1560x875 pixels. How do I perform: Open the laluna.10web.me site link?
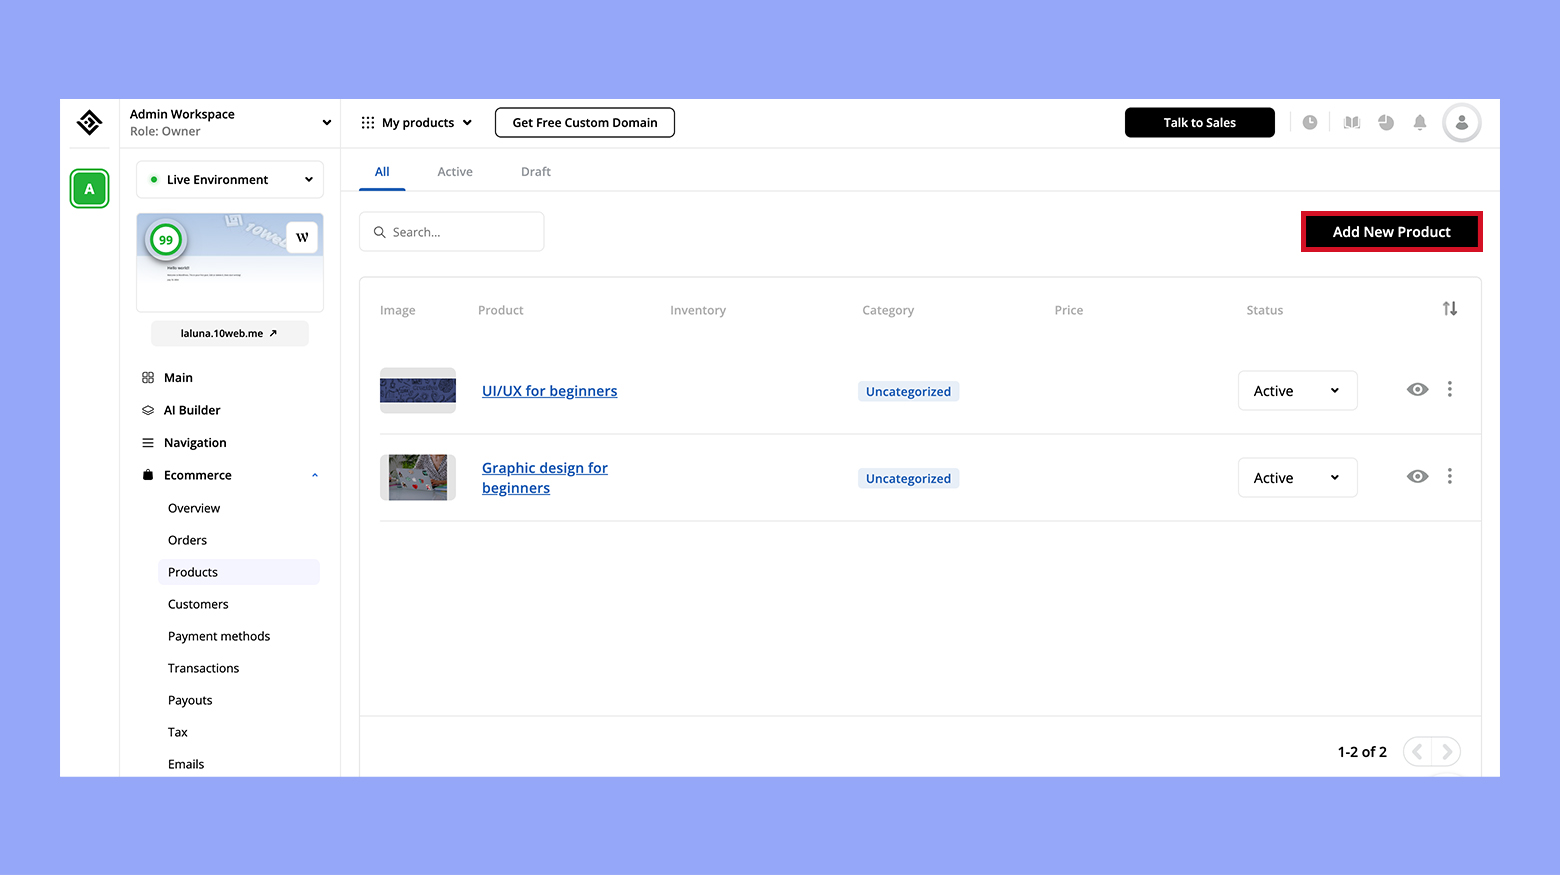point(229,333)
